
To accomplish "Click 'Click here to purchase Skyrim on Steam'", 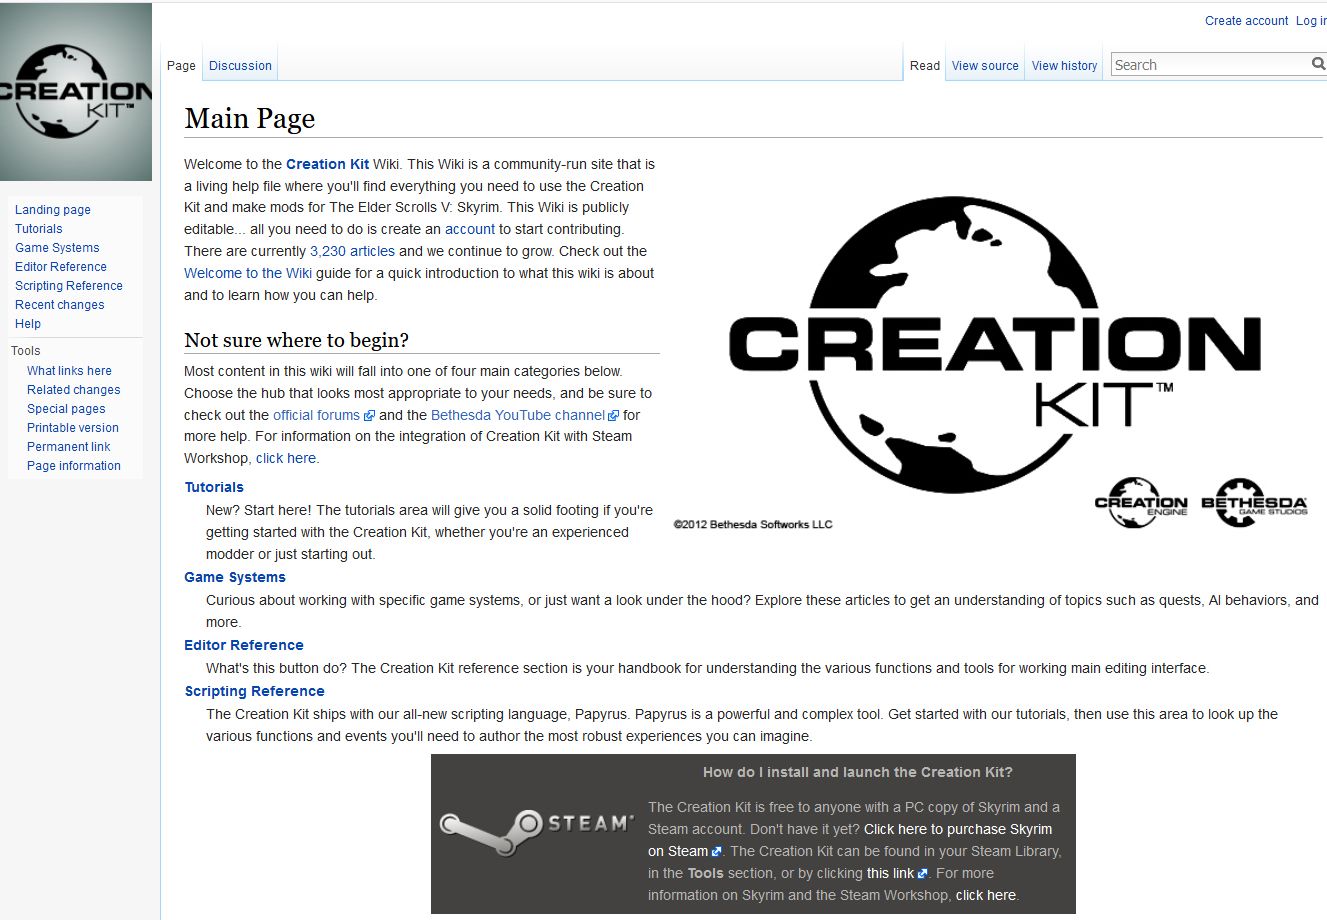I will coord(958,829).
